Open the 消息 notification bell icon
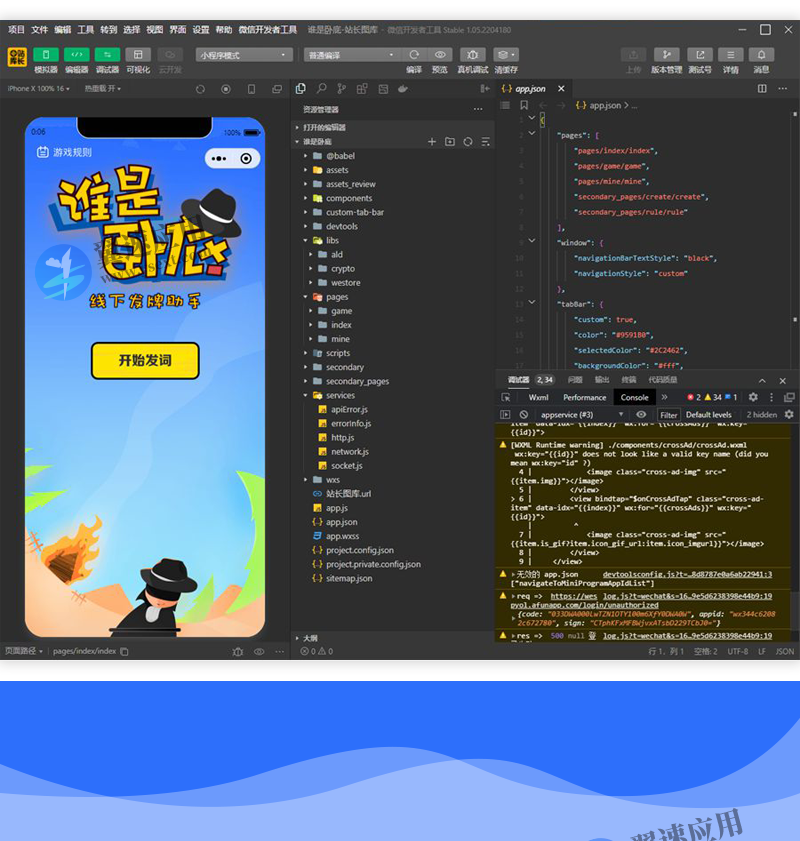Image resolution: width=800 pixels, height=841 pixels. click(761, 55)
